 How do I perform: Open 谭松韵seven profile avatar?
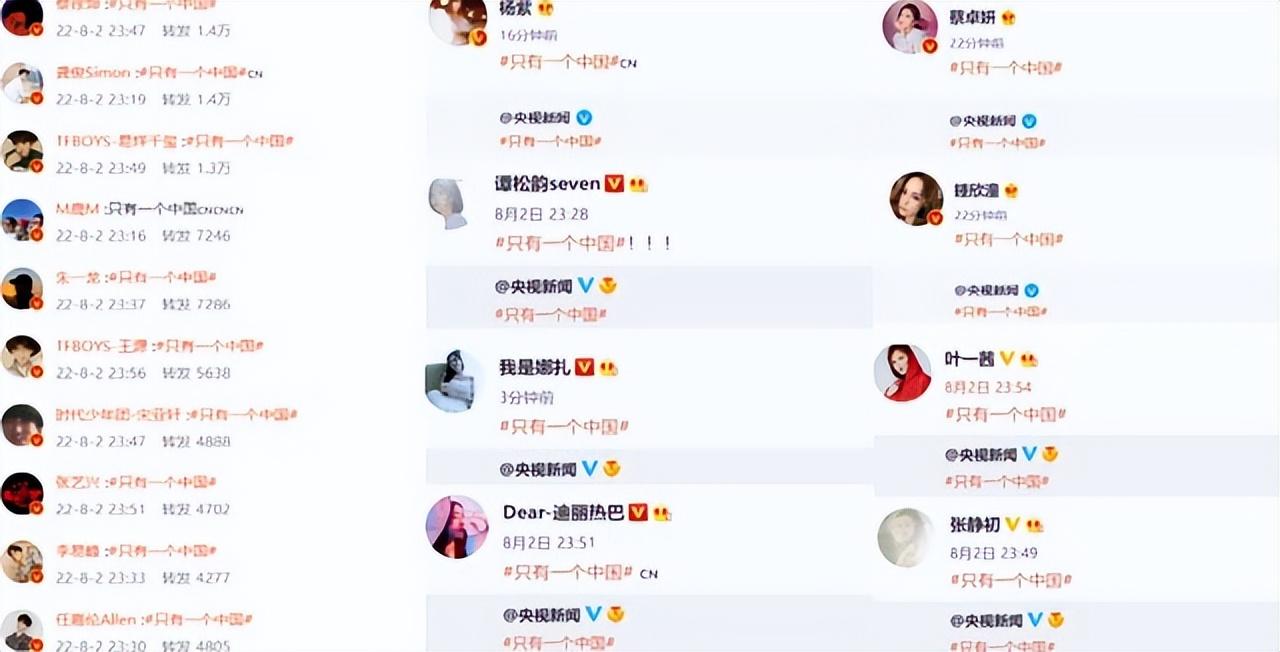(449, 204)
